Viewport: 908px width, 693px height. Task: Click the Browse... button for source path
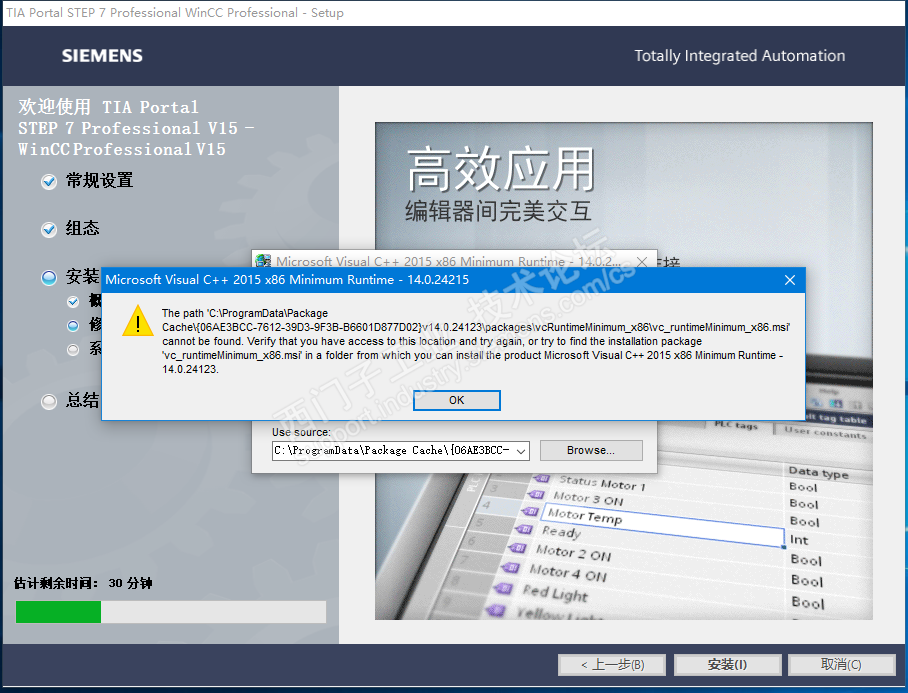(x=591, y=450)
